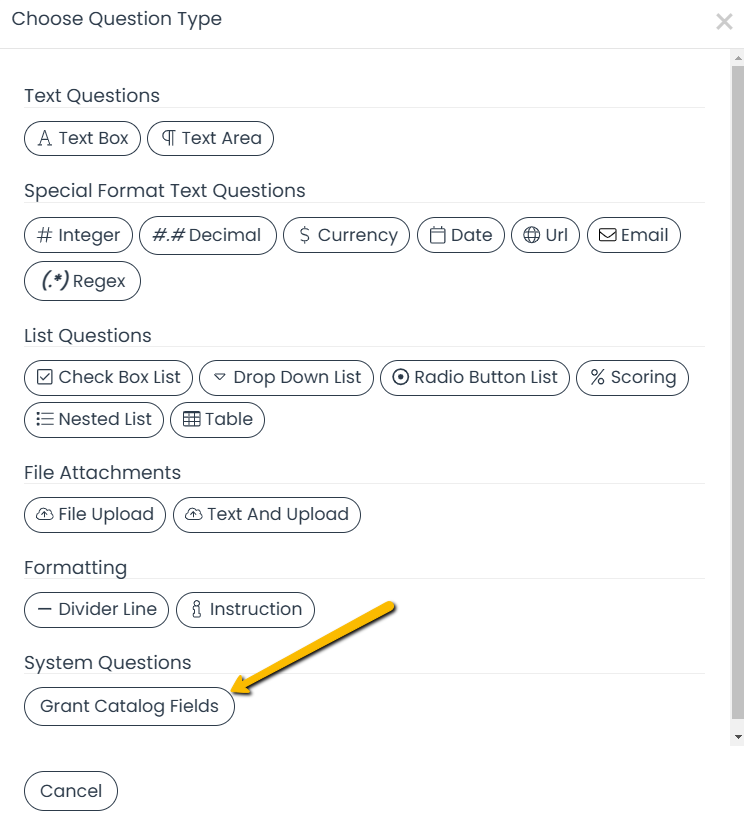Select Text And Upload question type
The image size is (744, 832).
[266, 514]
